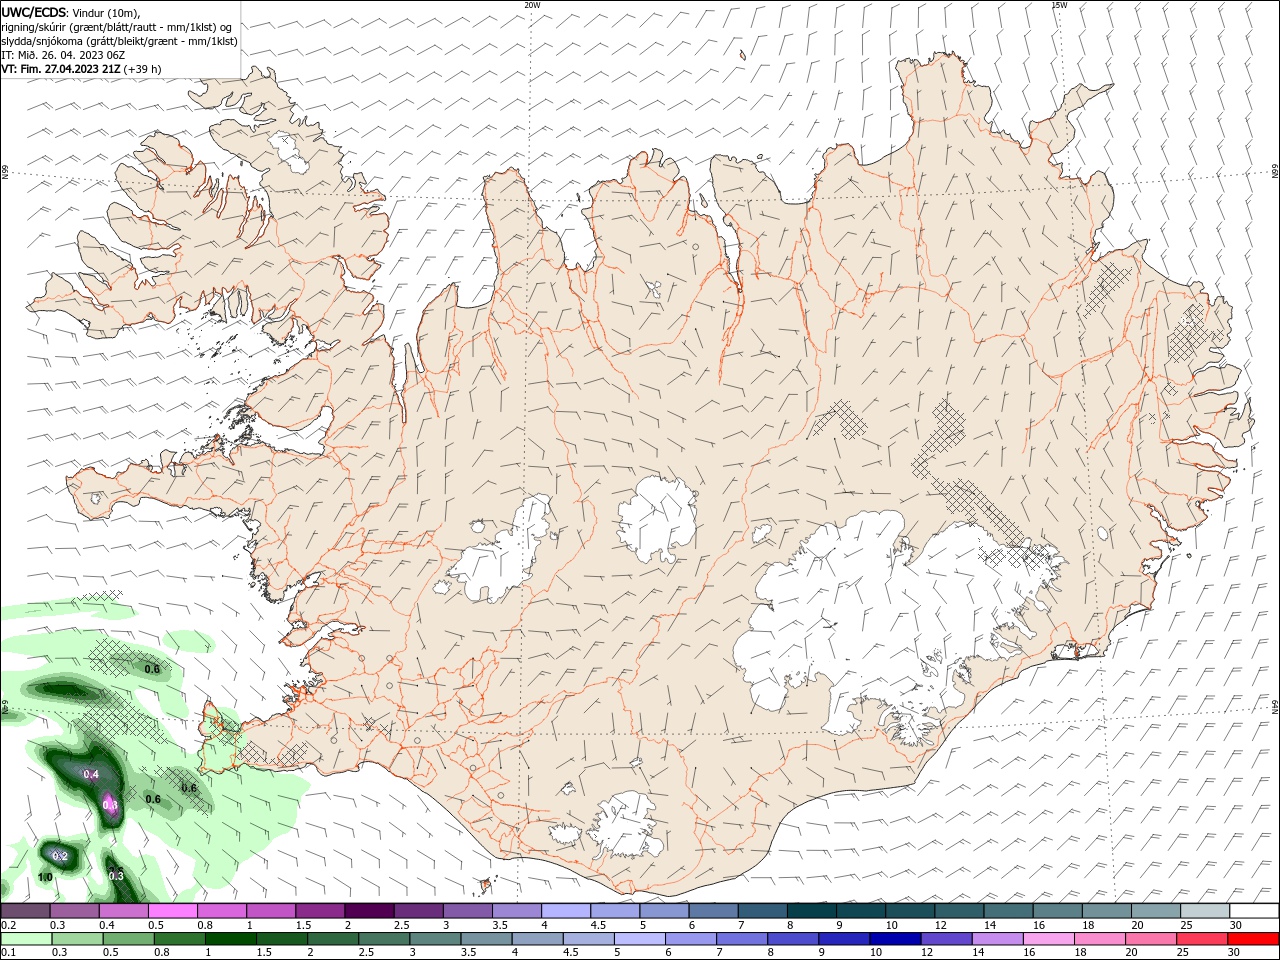
Task: Select the darkest green swatch between 1 and 1.5
Action: coord(229,939)
